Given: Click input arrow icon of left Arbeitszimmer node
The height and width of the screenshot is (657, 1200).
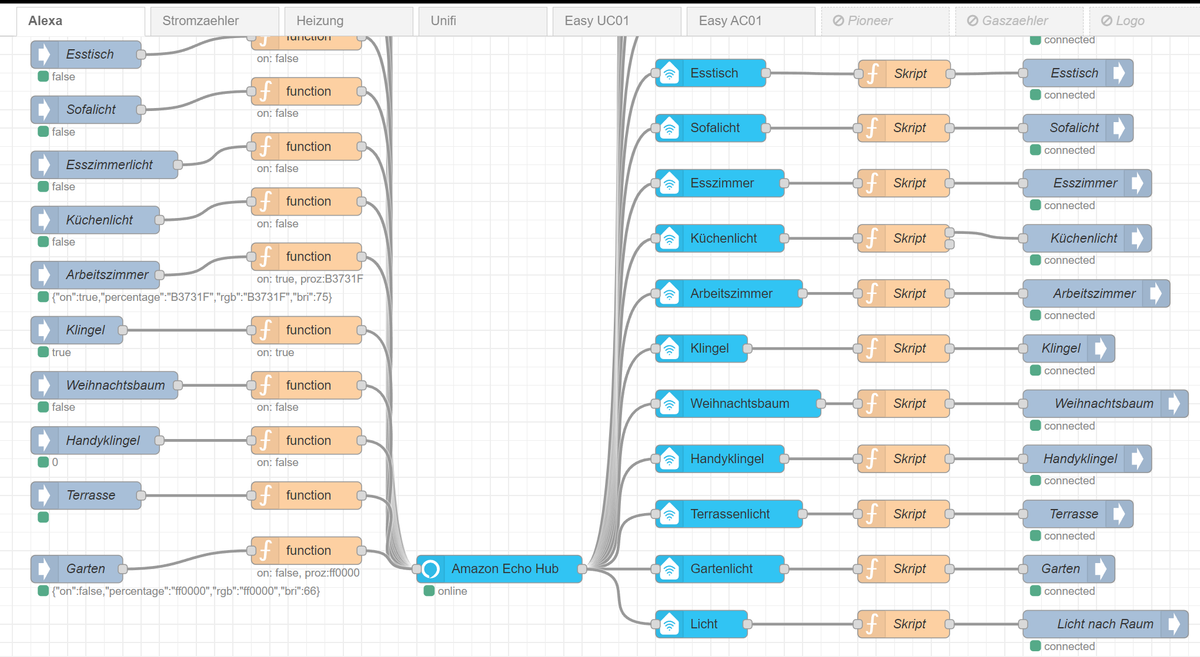Looking at the screenshot, I should [x=44, y=275].
